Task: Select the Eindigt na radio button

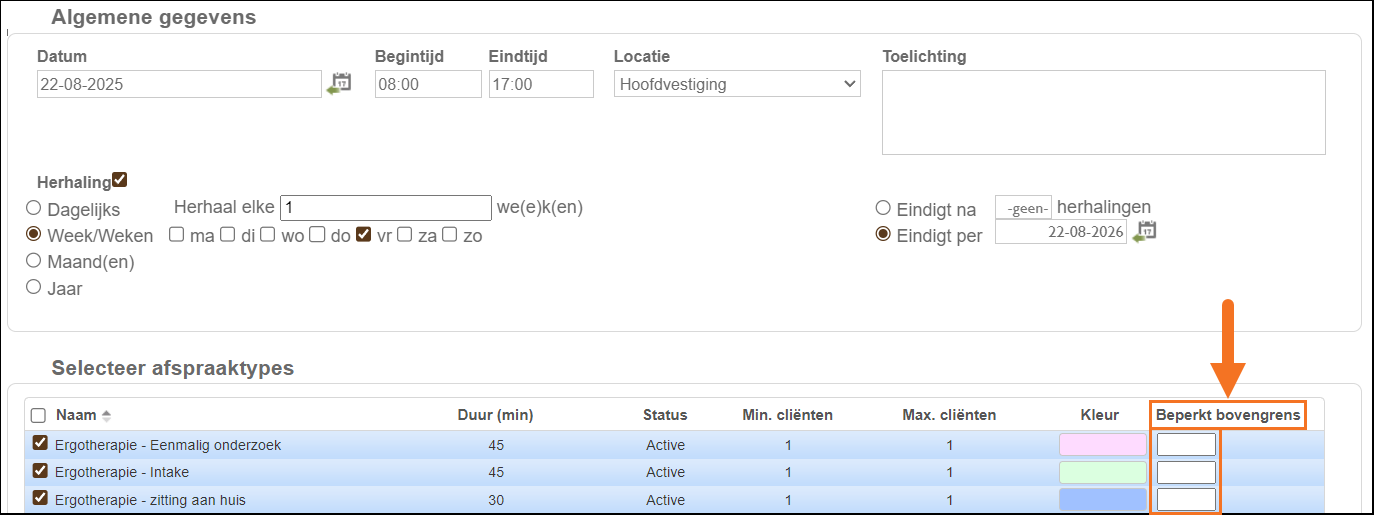Action: tap(883, 208)
